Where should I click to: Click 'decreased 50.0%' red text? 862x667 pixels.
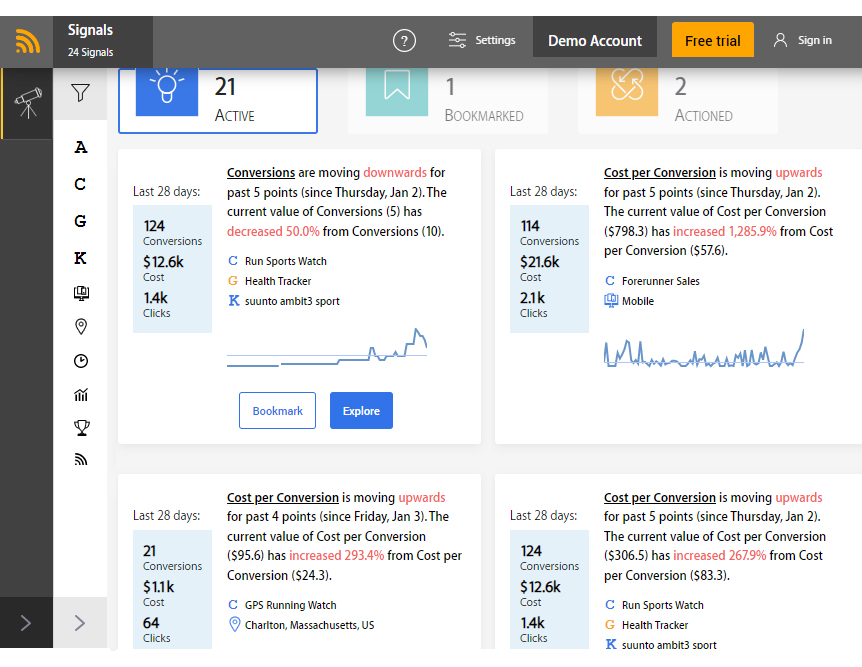click(273, 231)
